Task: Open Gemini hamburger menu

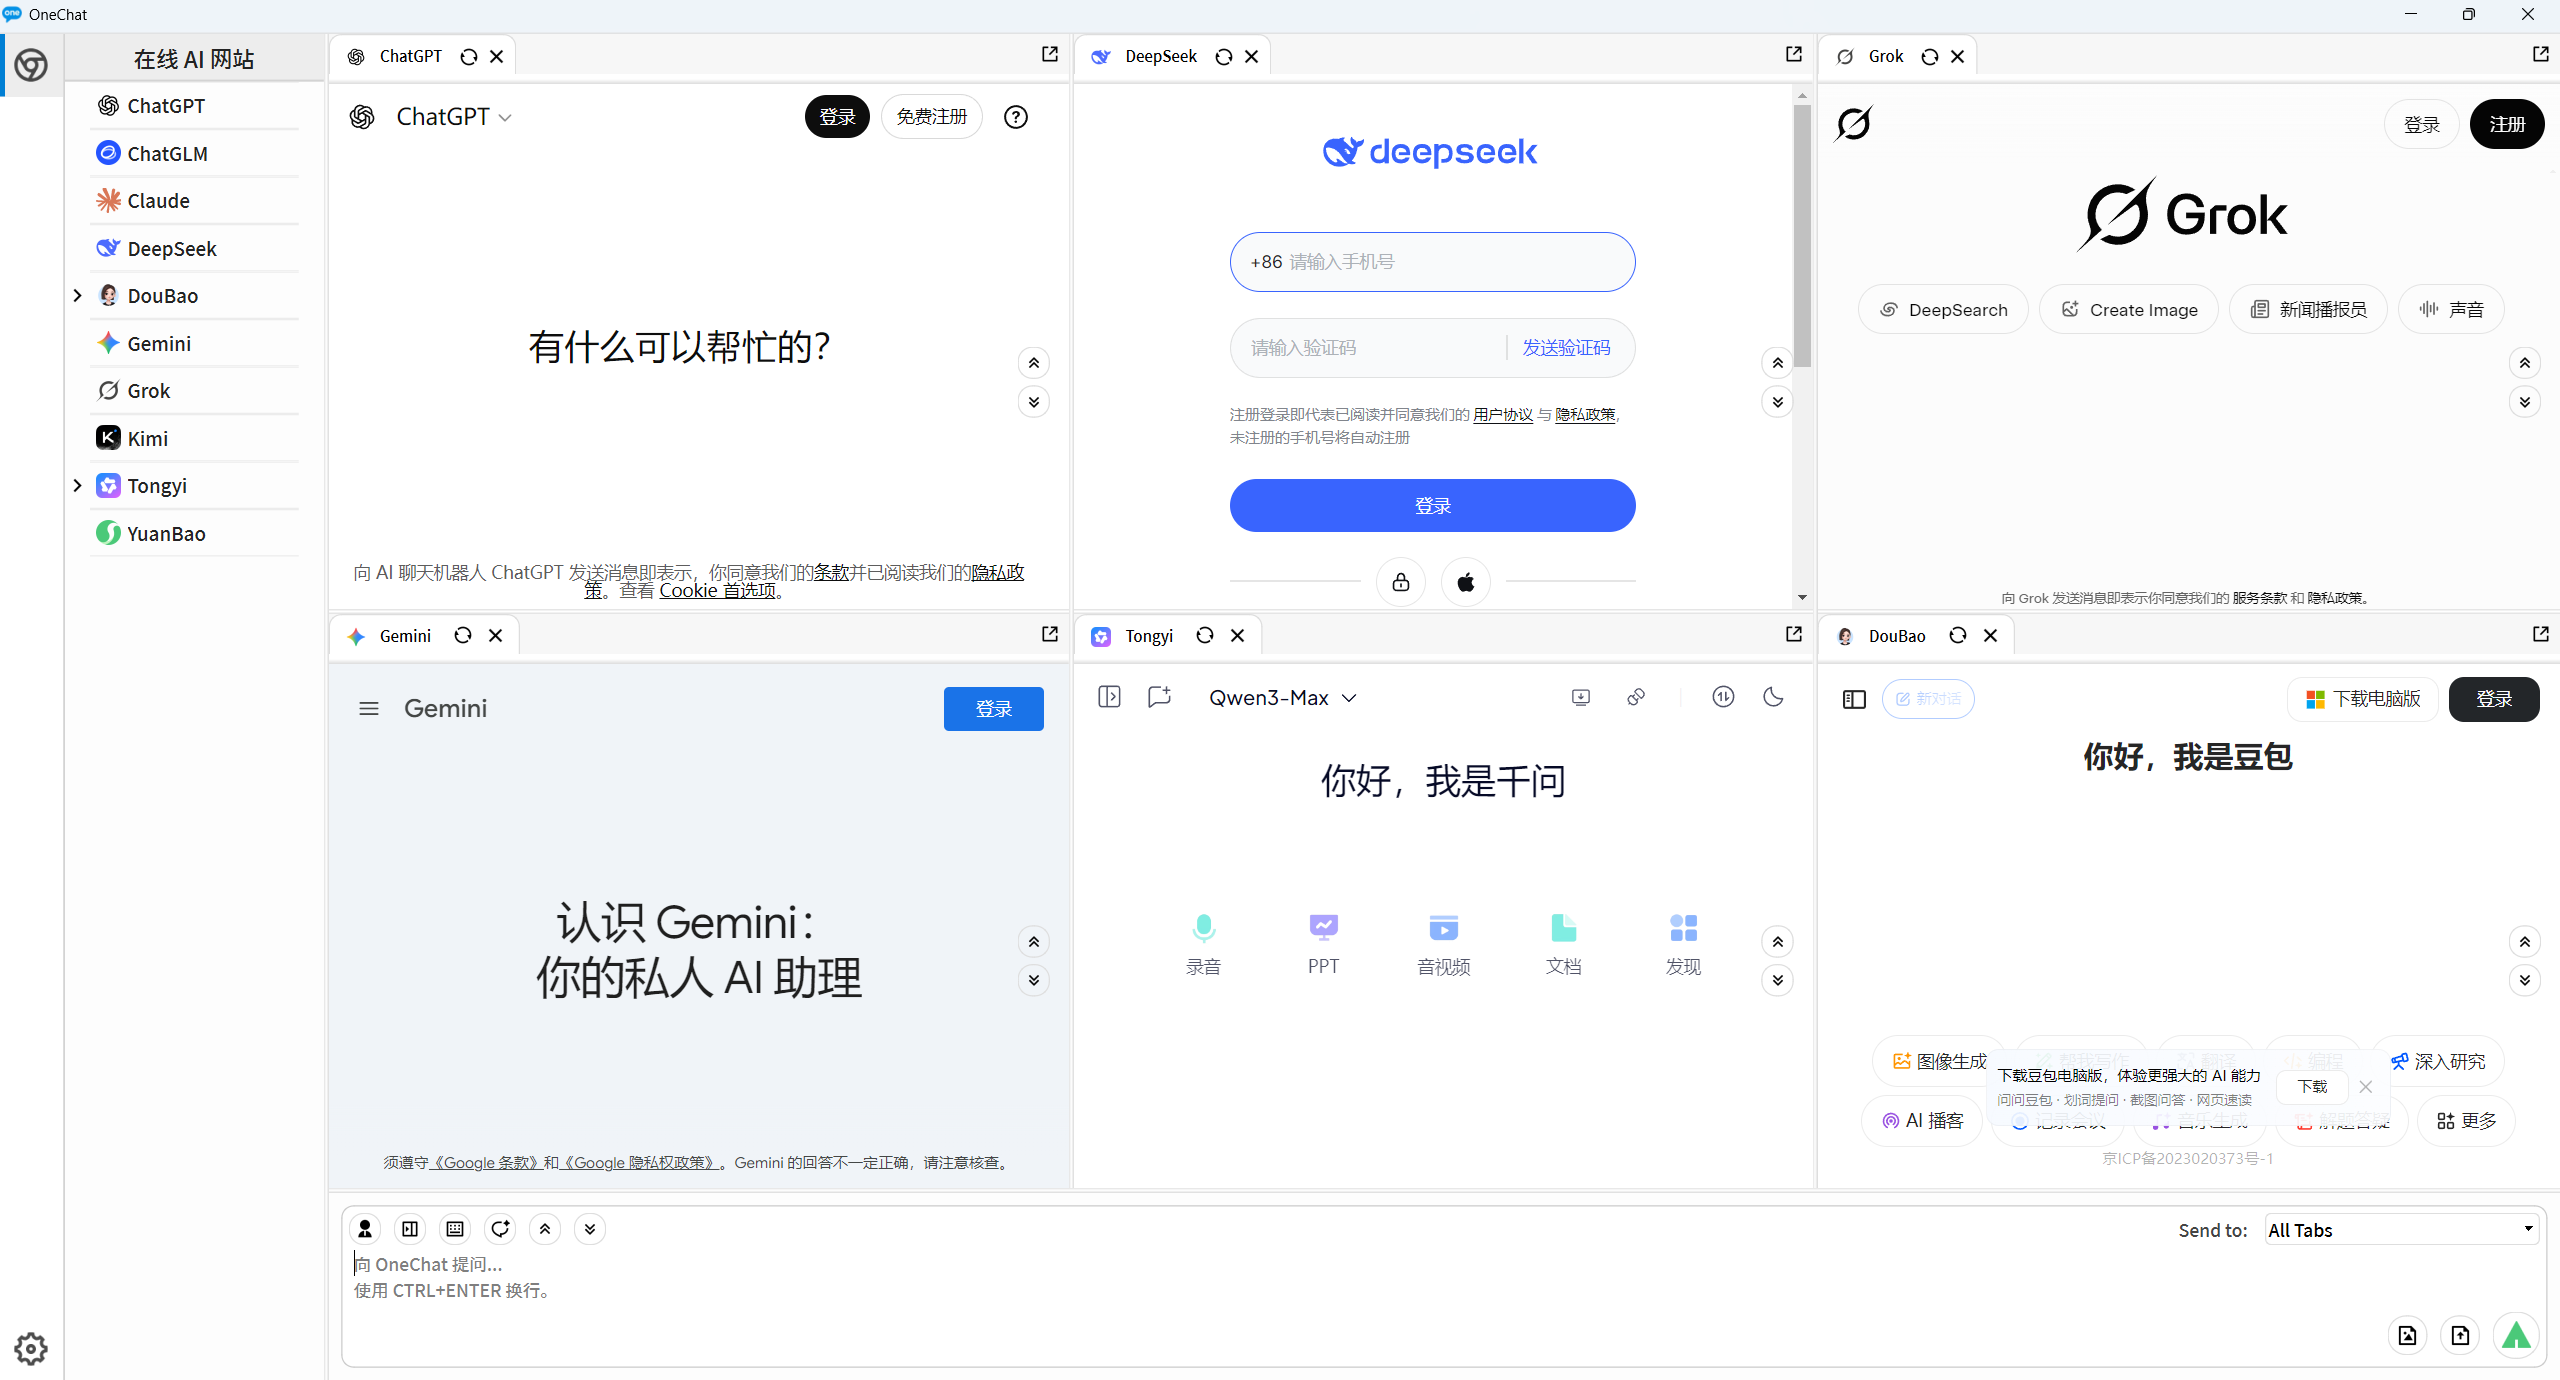Action: [x=369, y=709]
